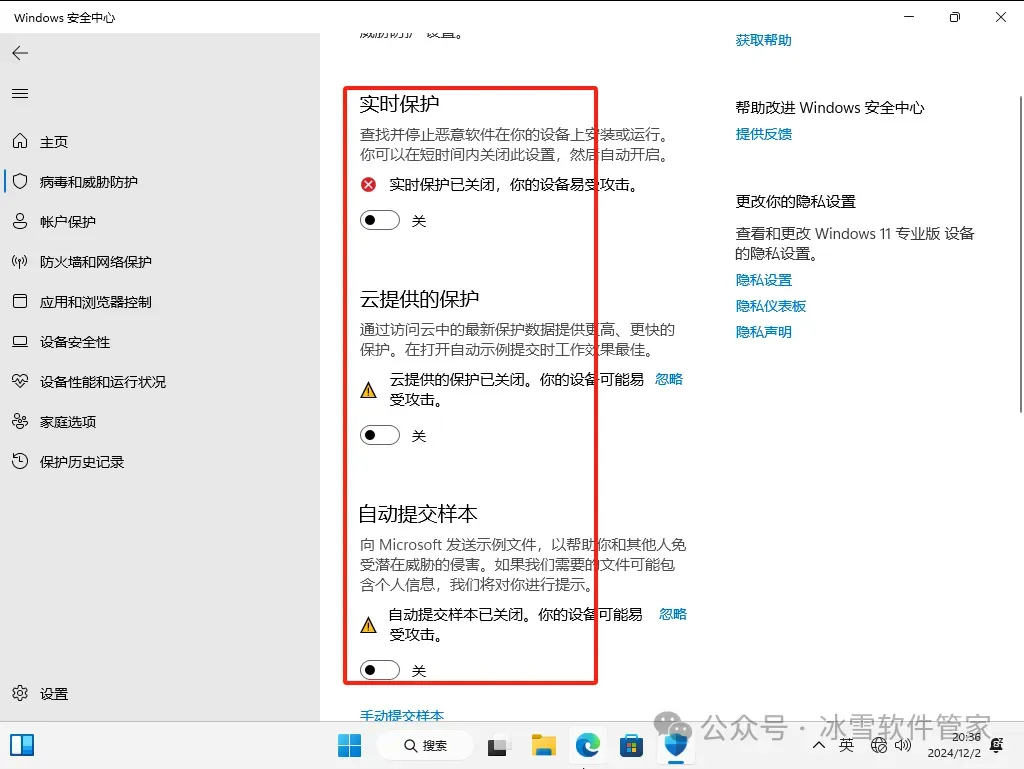1024x769 pixels.
Task: Click the gear icon for 设置
Action: coord(20,693)
